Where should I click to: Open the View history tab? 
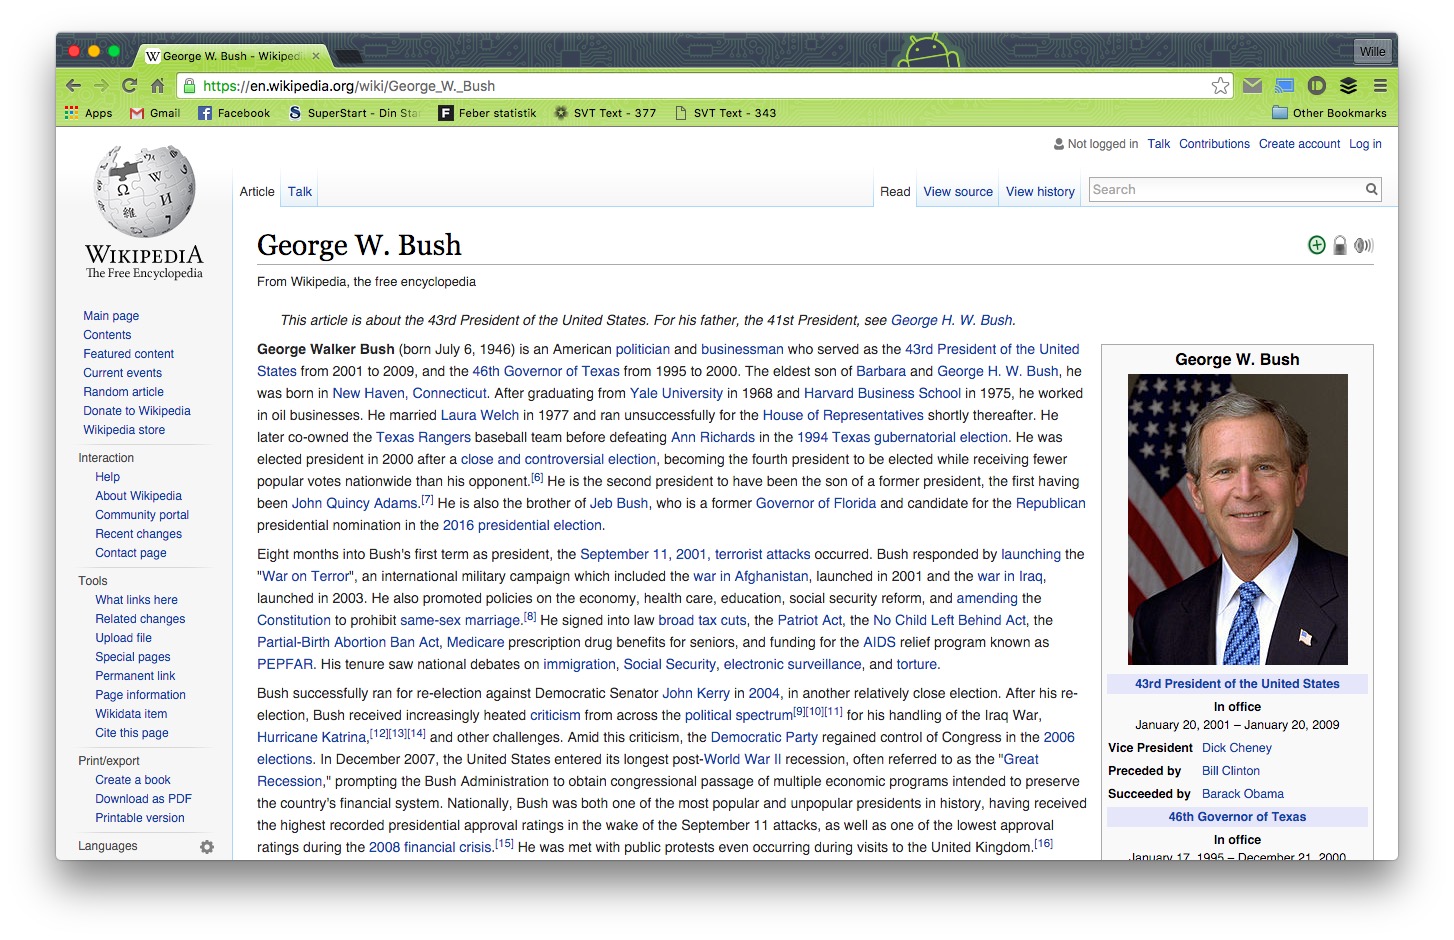[1040, 192]
